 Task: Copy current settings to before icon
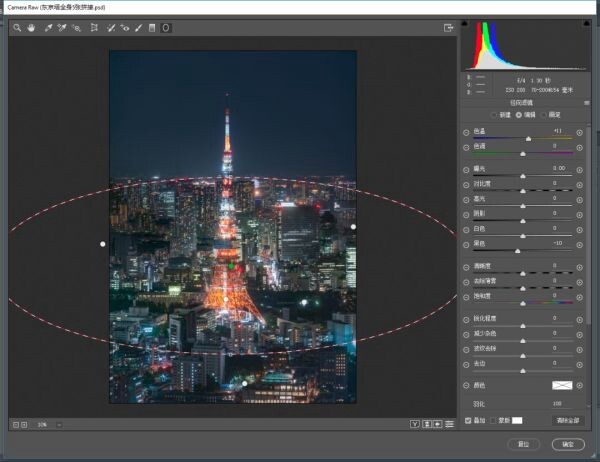pyautogui.click(x=438, y=424)
